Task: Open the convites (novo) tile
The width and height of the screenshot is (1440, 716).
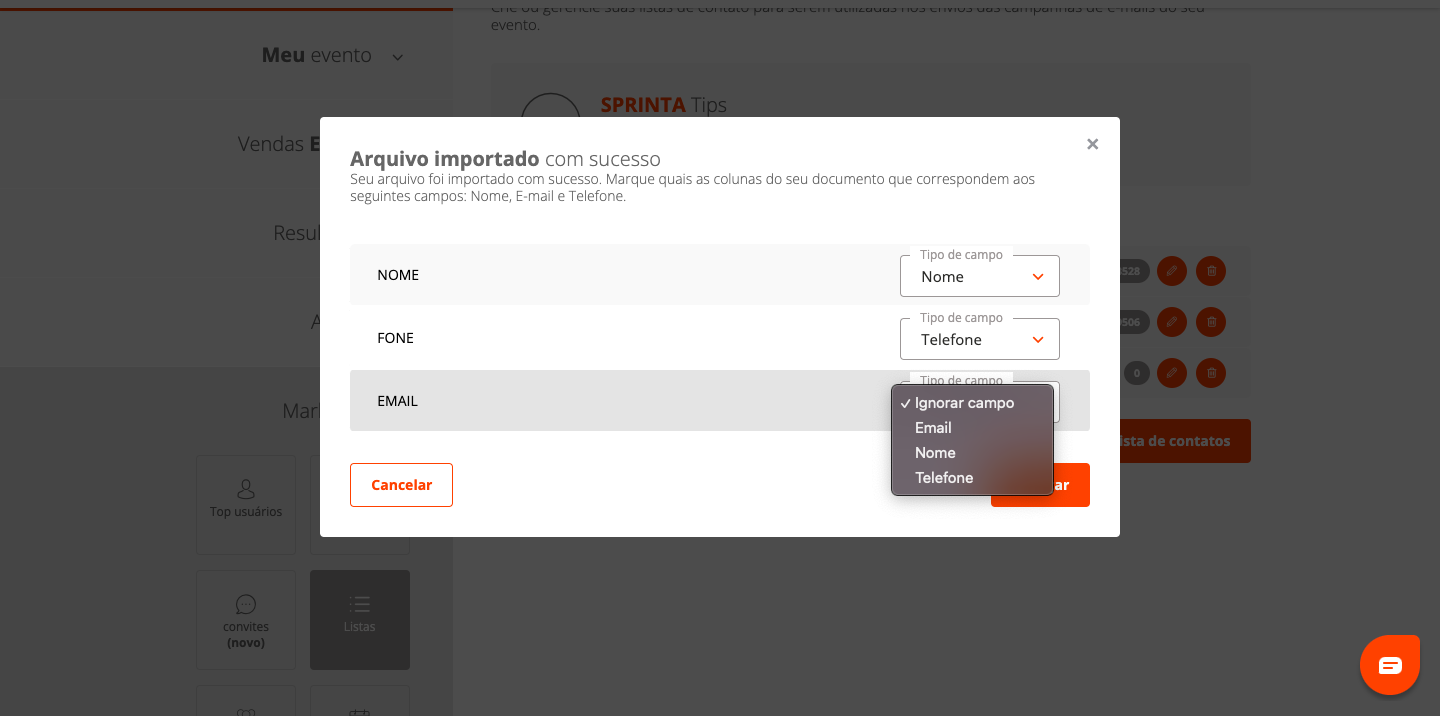Action: (x=246, y=620)
